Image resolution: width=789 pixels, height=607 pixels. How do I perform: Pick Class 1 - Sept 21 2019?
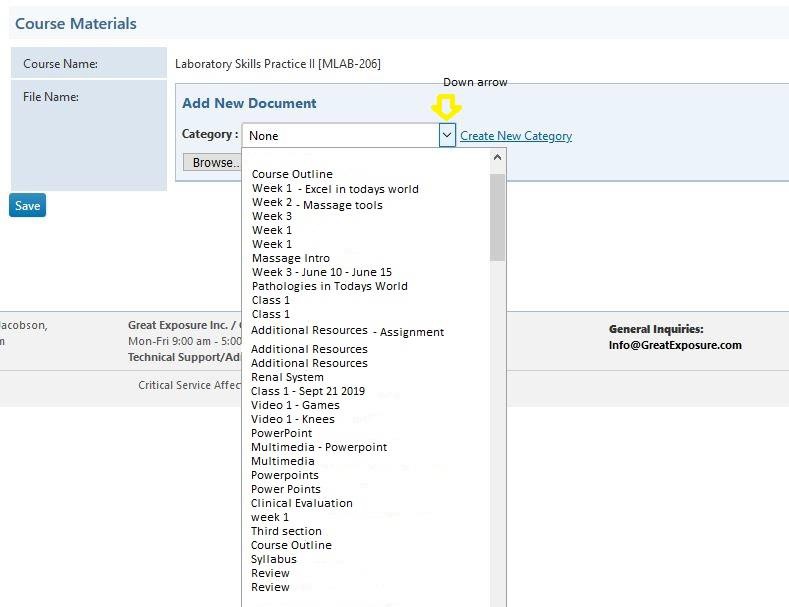pyautogui.click(x=308, y=391)
